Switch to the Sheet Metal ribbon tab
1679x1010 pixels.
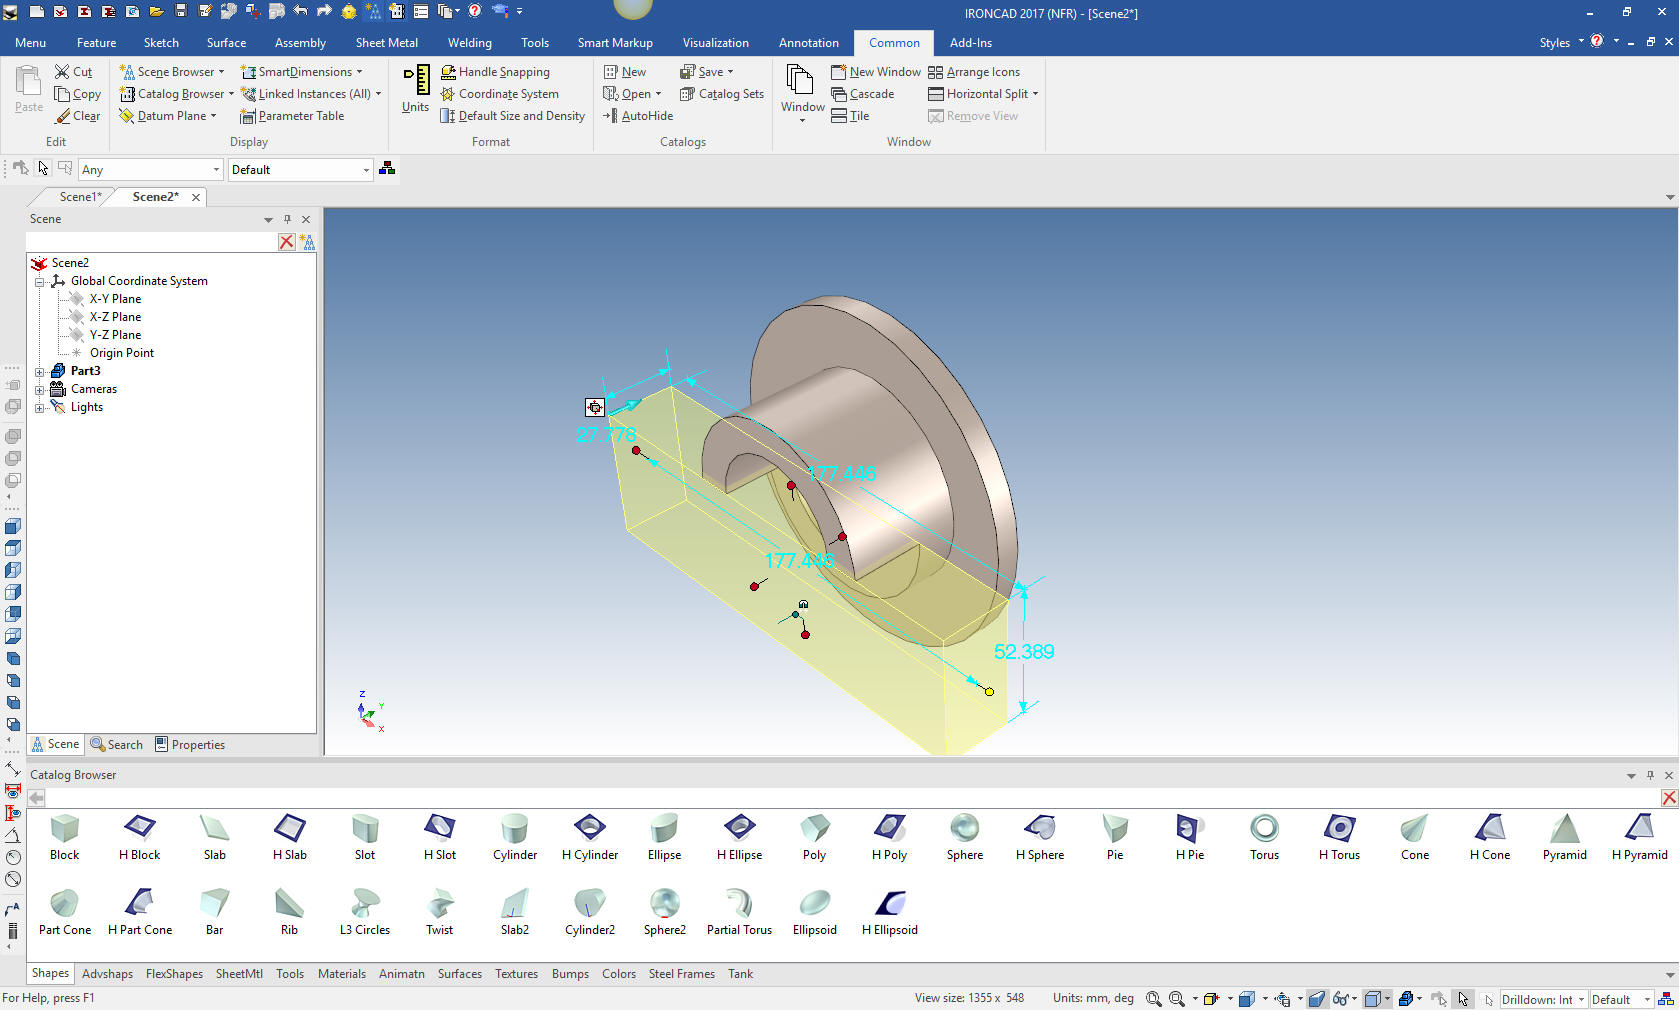pyautogui.click(x=386, y=43)
